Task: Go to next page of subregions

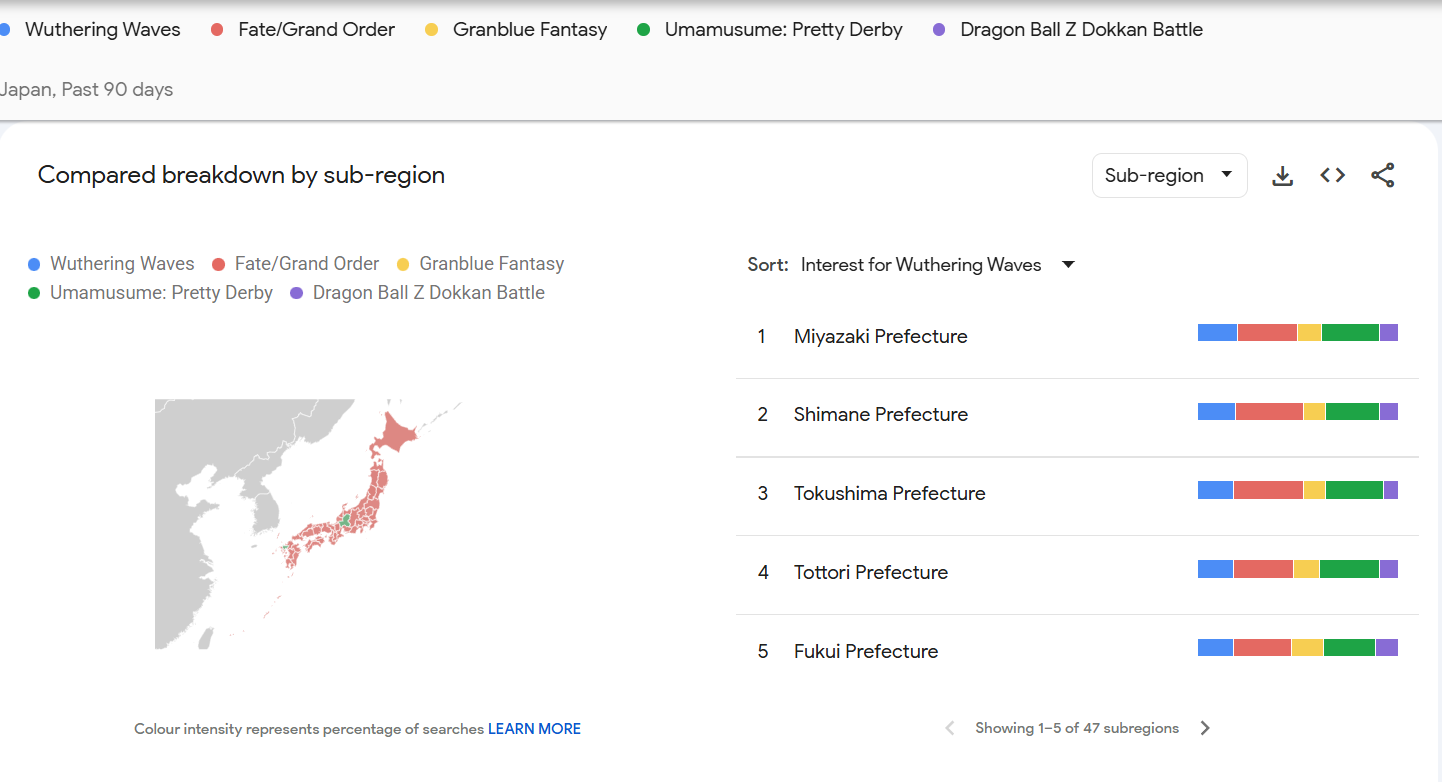Action: (x=1205, y=728)
